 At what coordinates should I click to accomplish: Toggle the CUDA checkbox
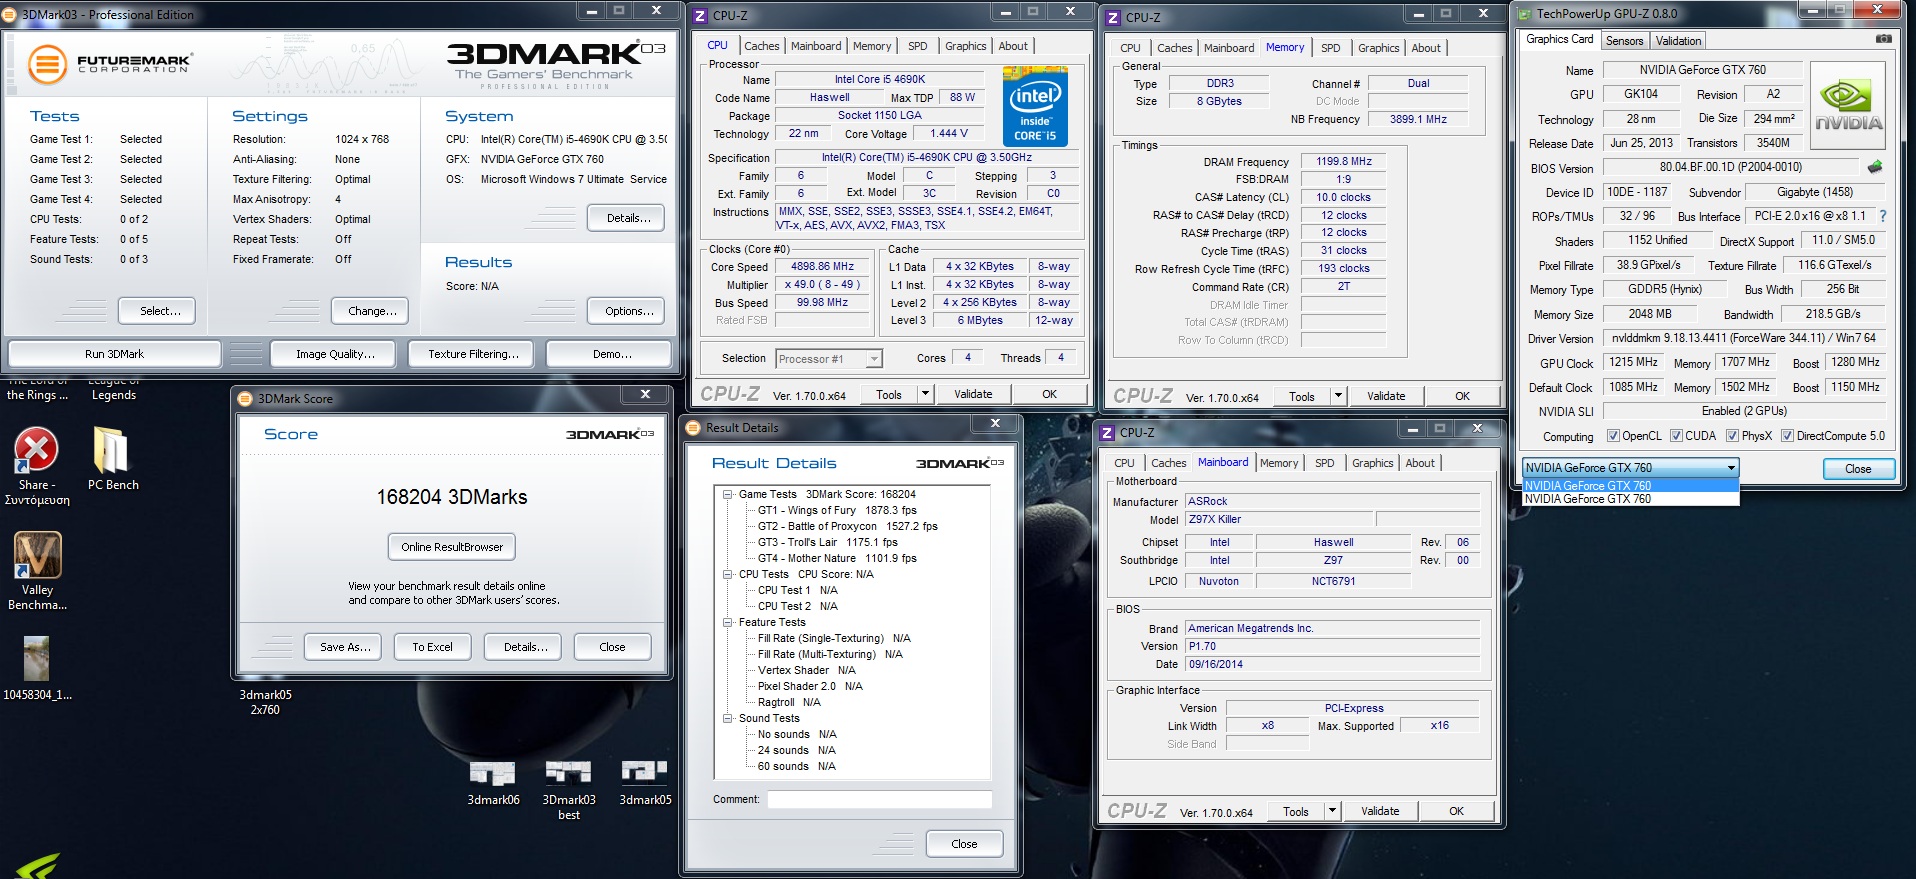coord(1676,436)
